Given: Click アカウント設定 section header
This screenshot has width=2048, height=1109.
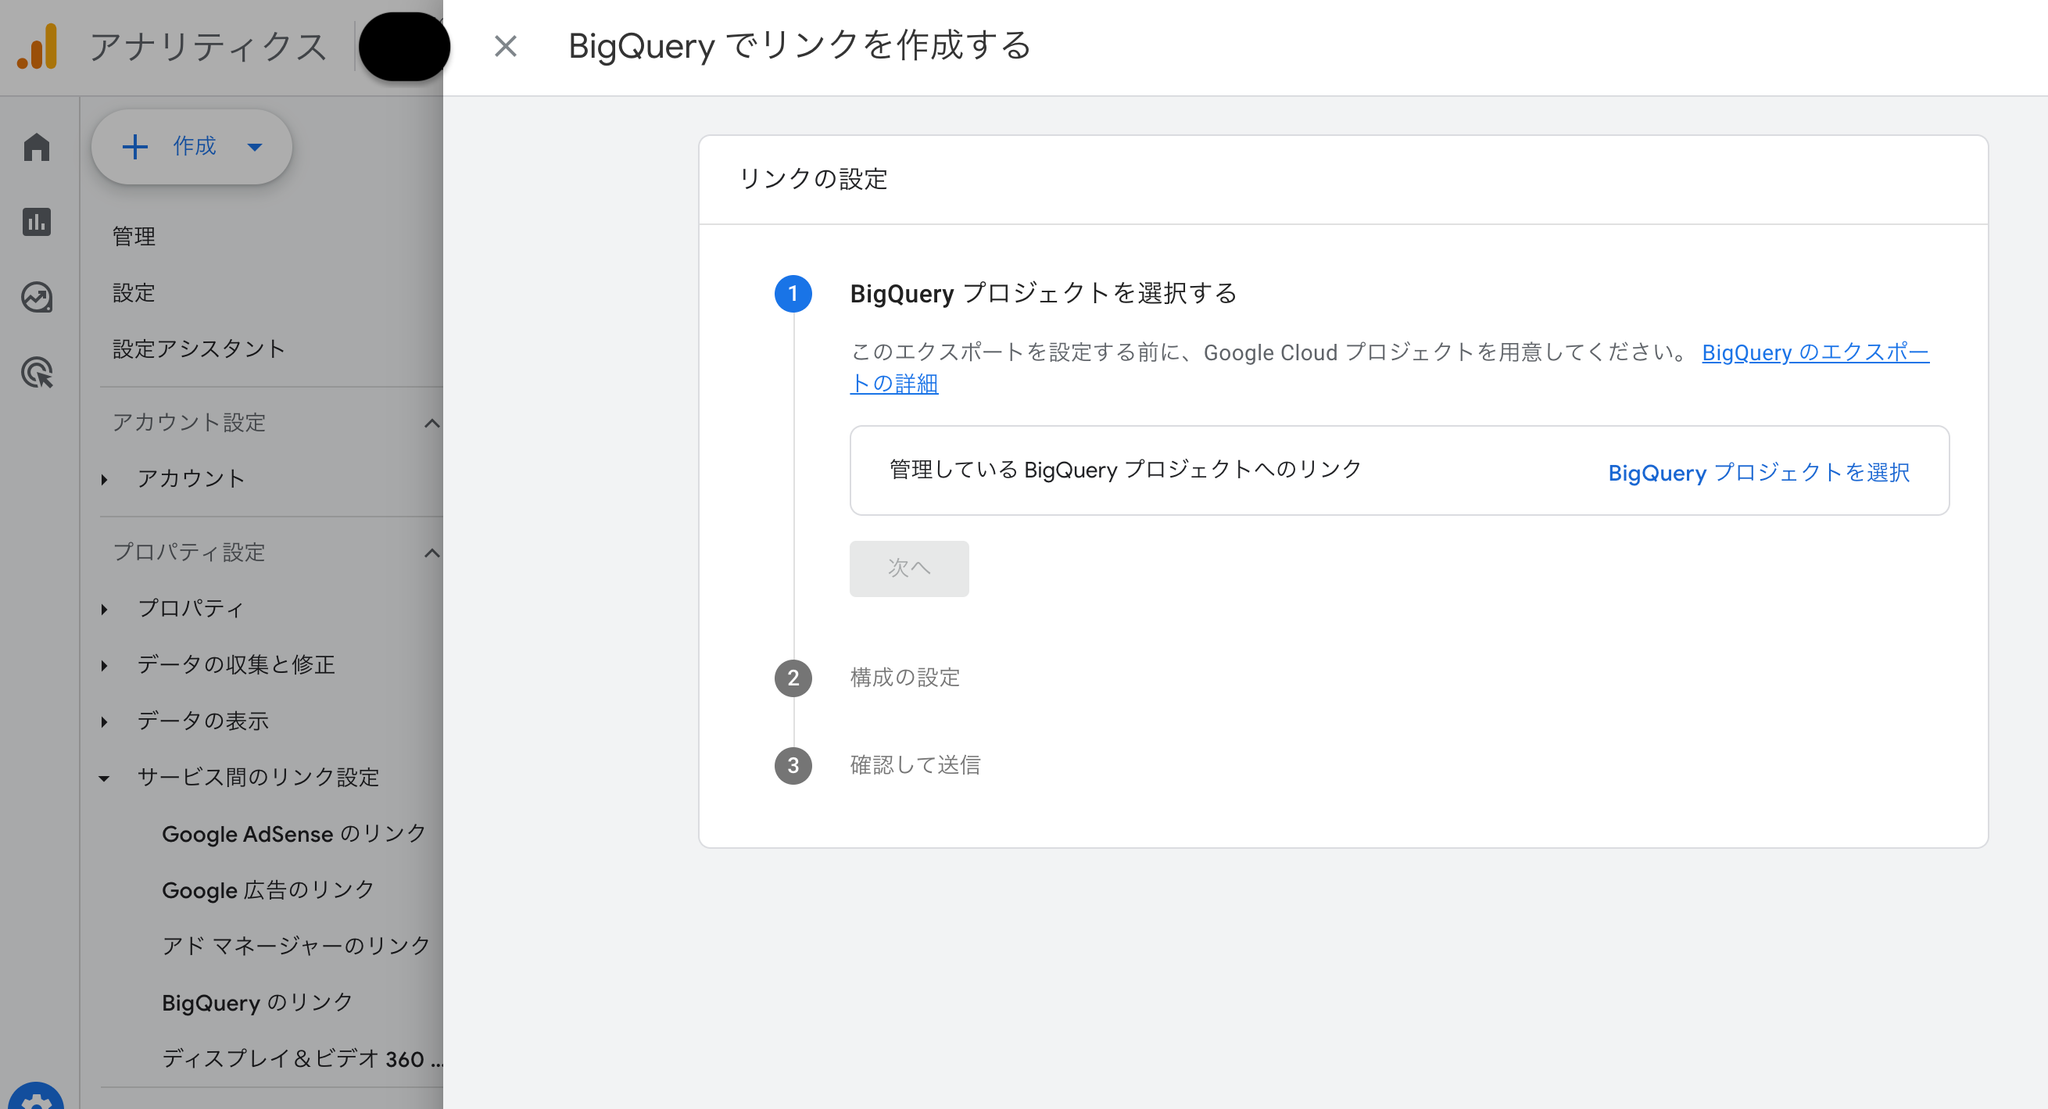Looking at the screenshot, I should point(189,422).
